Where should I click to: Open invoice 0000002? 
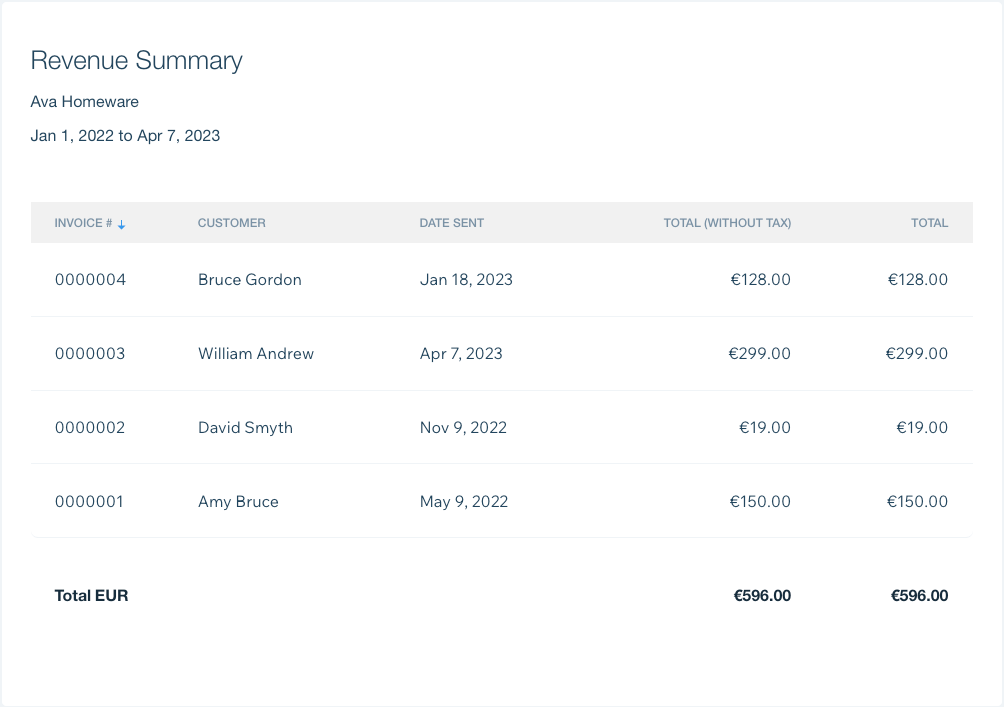(90, 428)
